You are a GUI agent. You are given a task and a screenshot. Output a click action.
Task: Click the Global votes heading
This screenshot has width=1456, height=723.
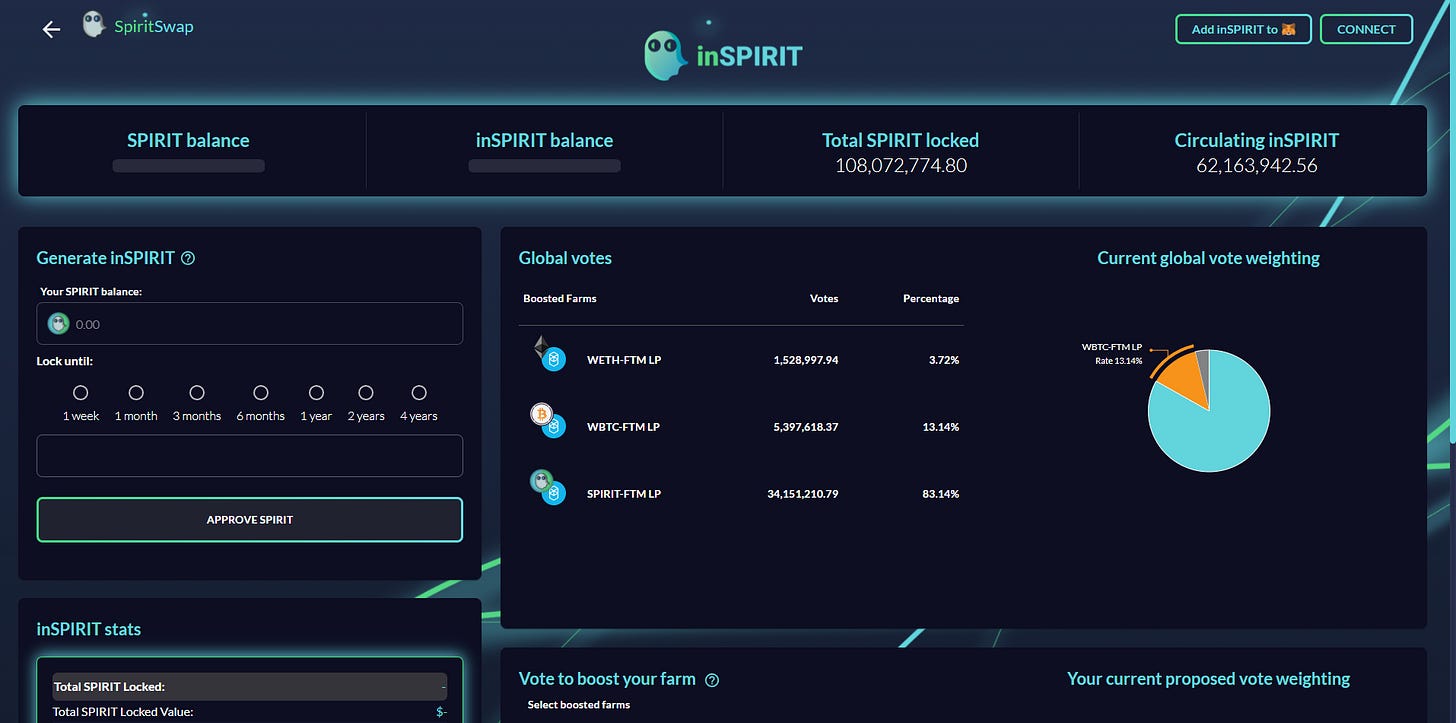pos(565,258)
